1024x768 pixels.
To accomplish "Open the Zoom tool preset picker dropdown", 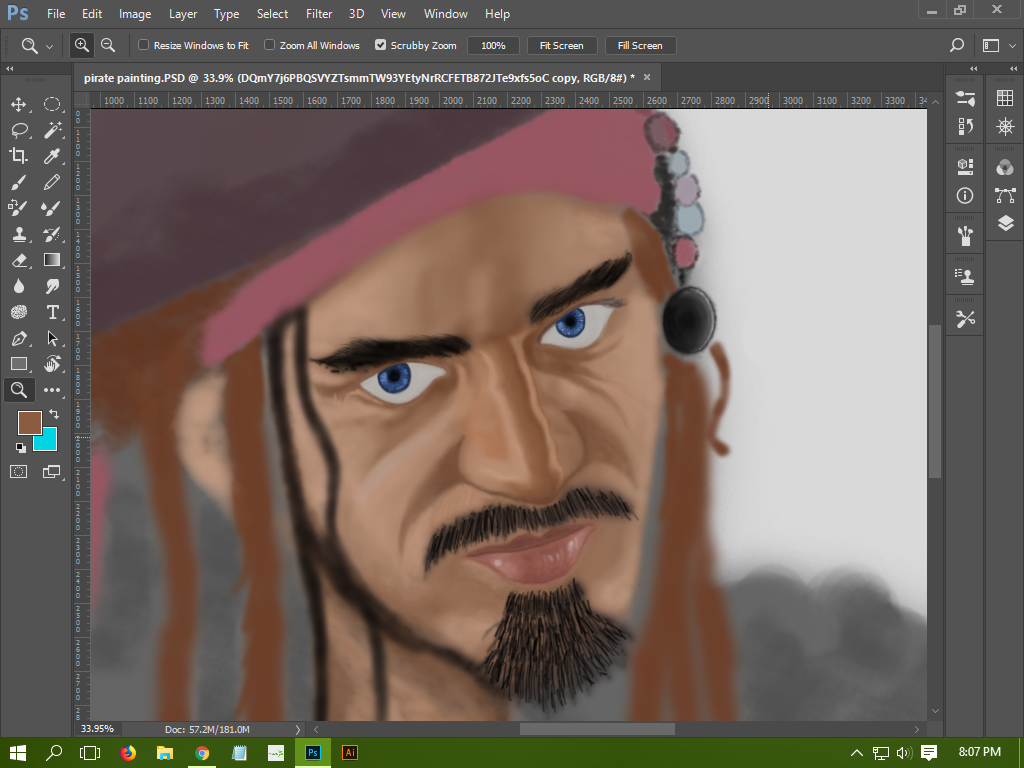I will coord(49,46).
